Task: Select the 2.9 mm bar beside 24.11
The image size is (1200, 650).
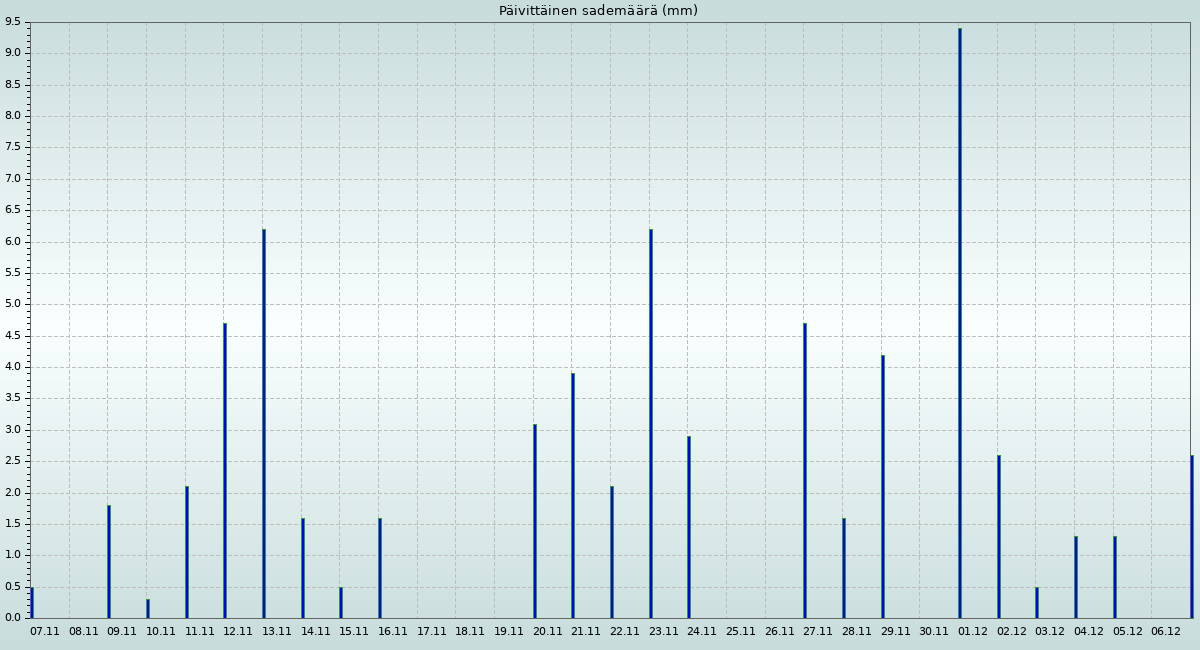Action: click(x=689, y=527)
